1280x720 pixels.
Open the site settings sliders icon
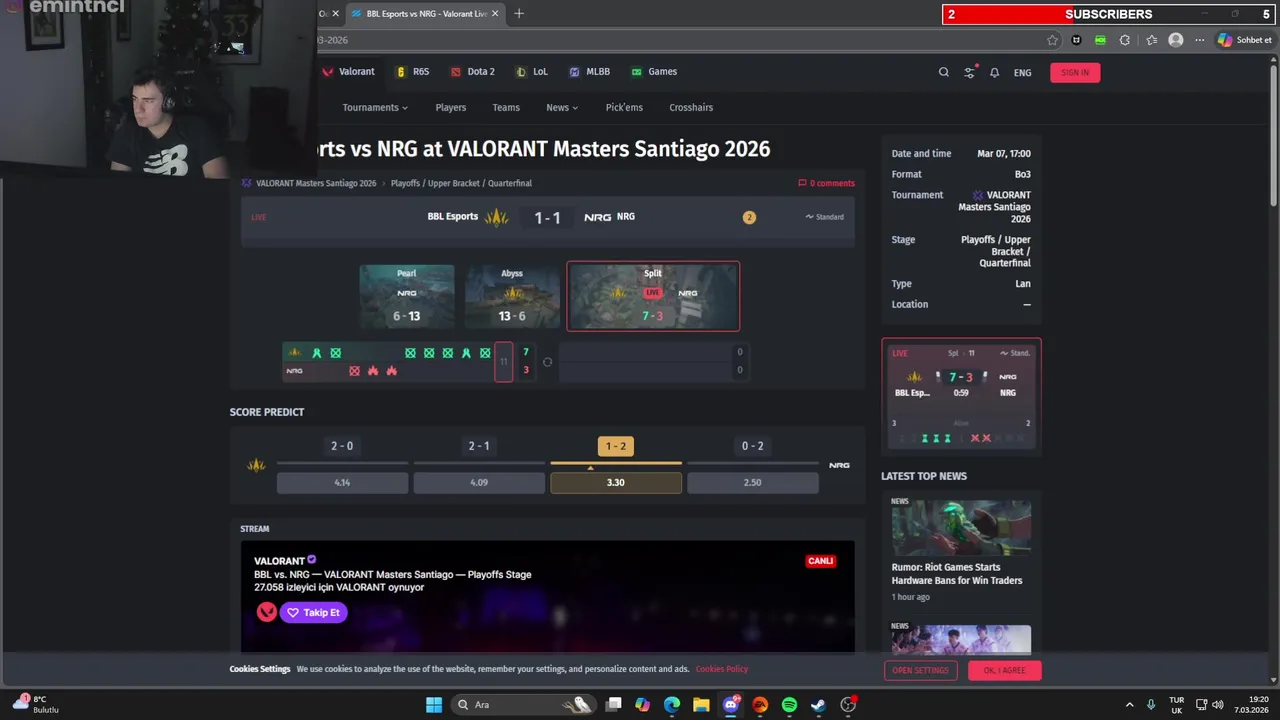969,72
